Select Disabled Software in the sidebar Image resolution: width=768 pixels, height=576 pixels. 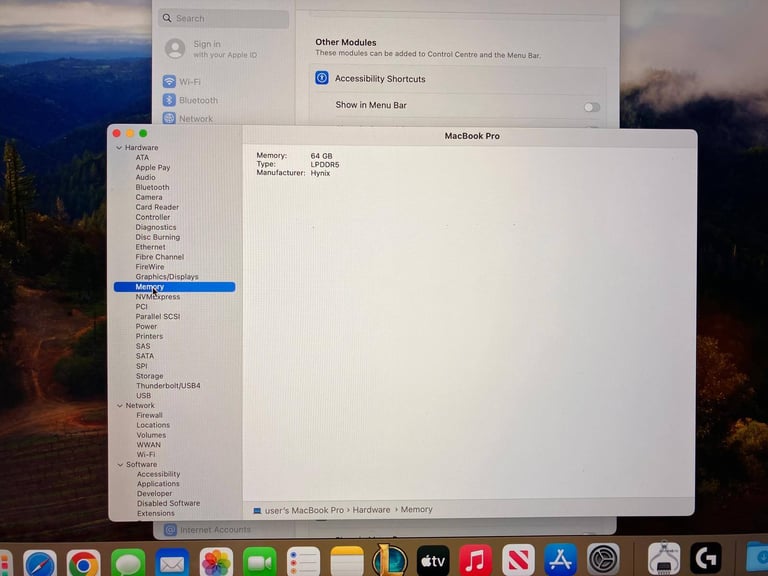pyautogui.click(x=168, y=503)
